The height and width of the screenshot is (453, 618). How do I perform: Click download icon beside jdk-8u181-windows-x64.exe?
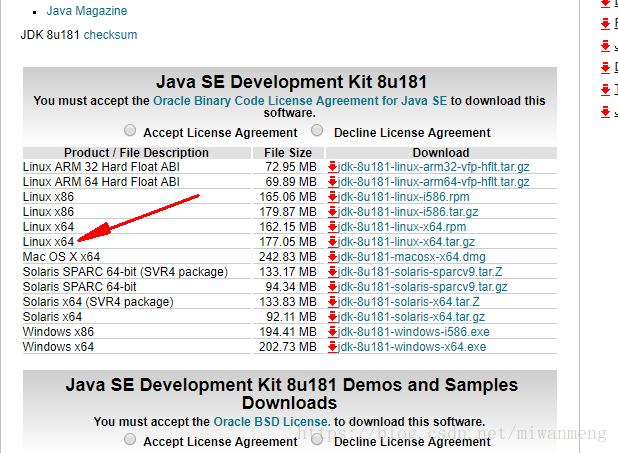pos(332,347)
